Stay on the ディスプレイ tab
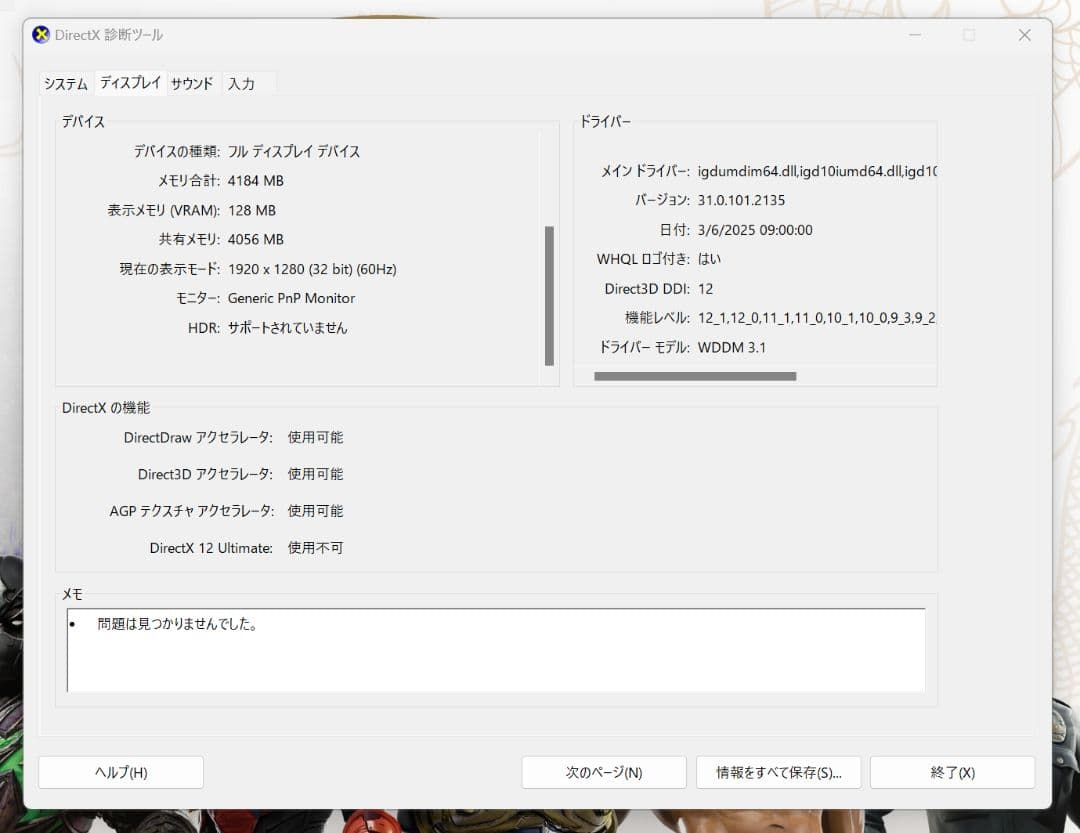This screenshot has width=1080, height=833. click(x=130, y=84)
